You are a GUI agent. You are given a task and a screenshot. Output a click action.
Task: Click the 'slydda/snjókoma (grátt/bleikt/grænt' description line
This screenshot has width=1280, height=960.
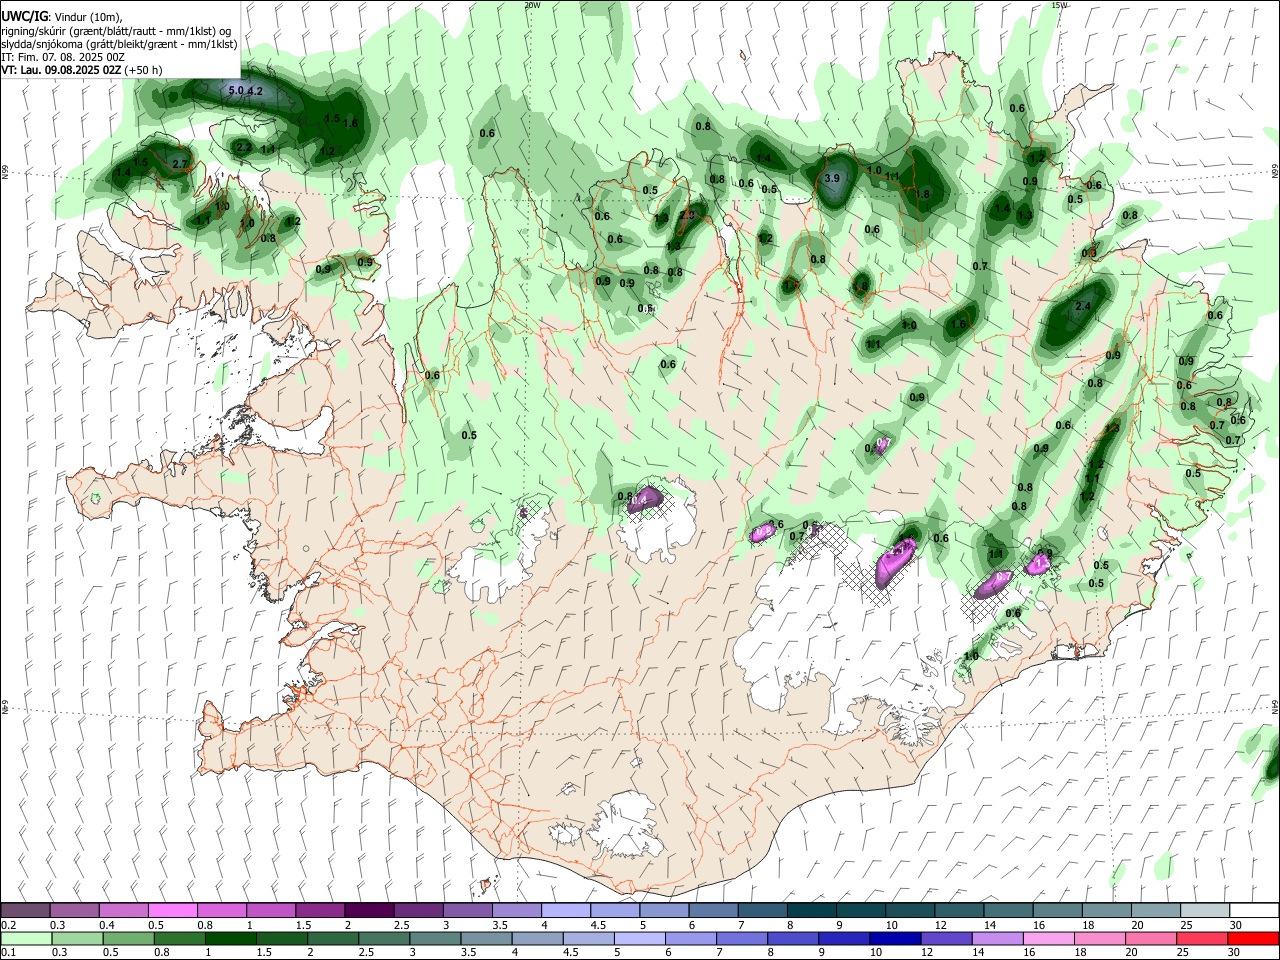(x=119, y=44)
